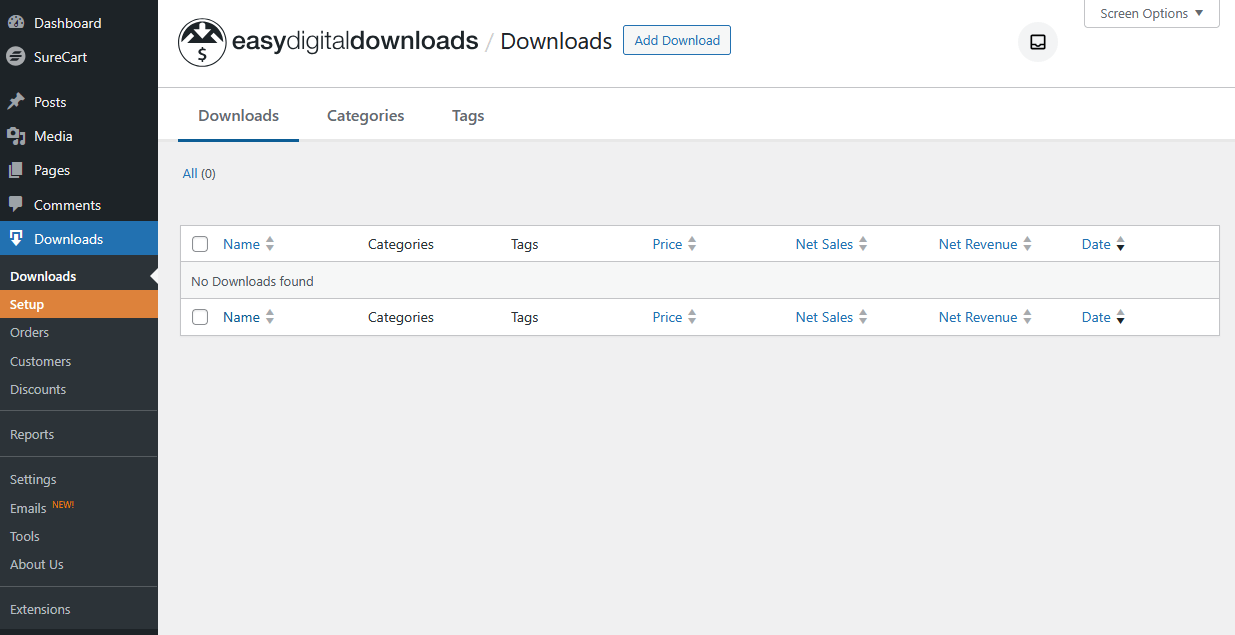Click the All (0) filter link
The image size is (1235, 635).
coord(199,173)
